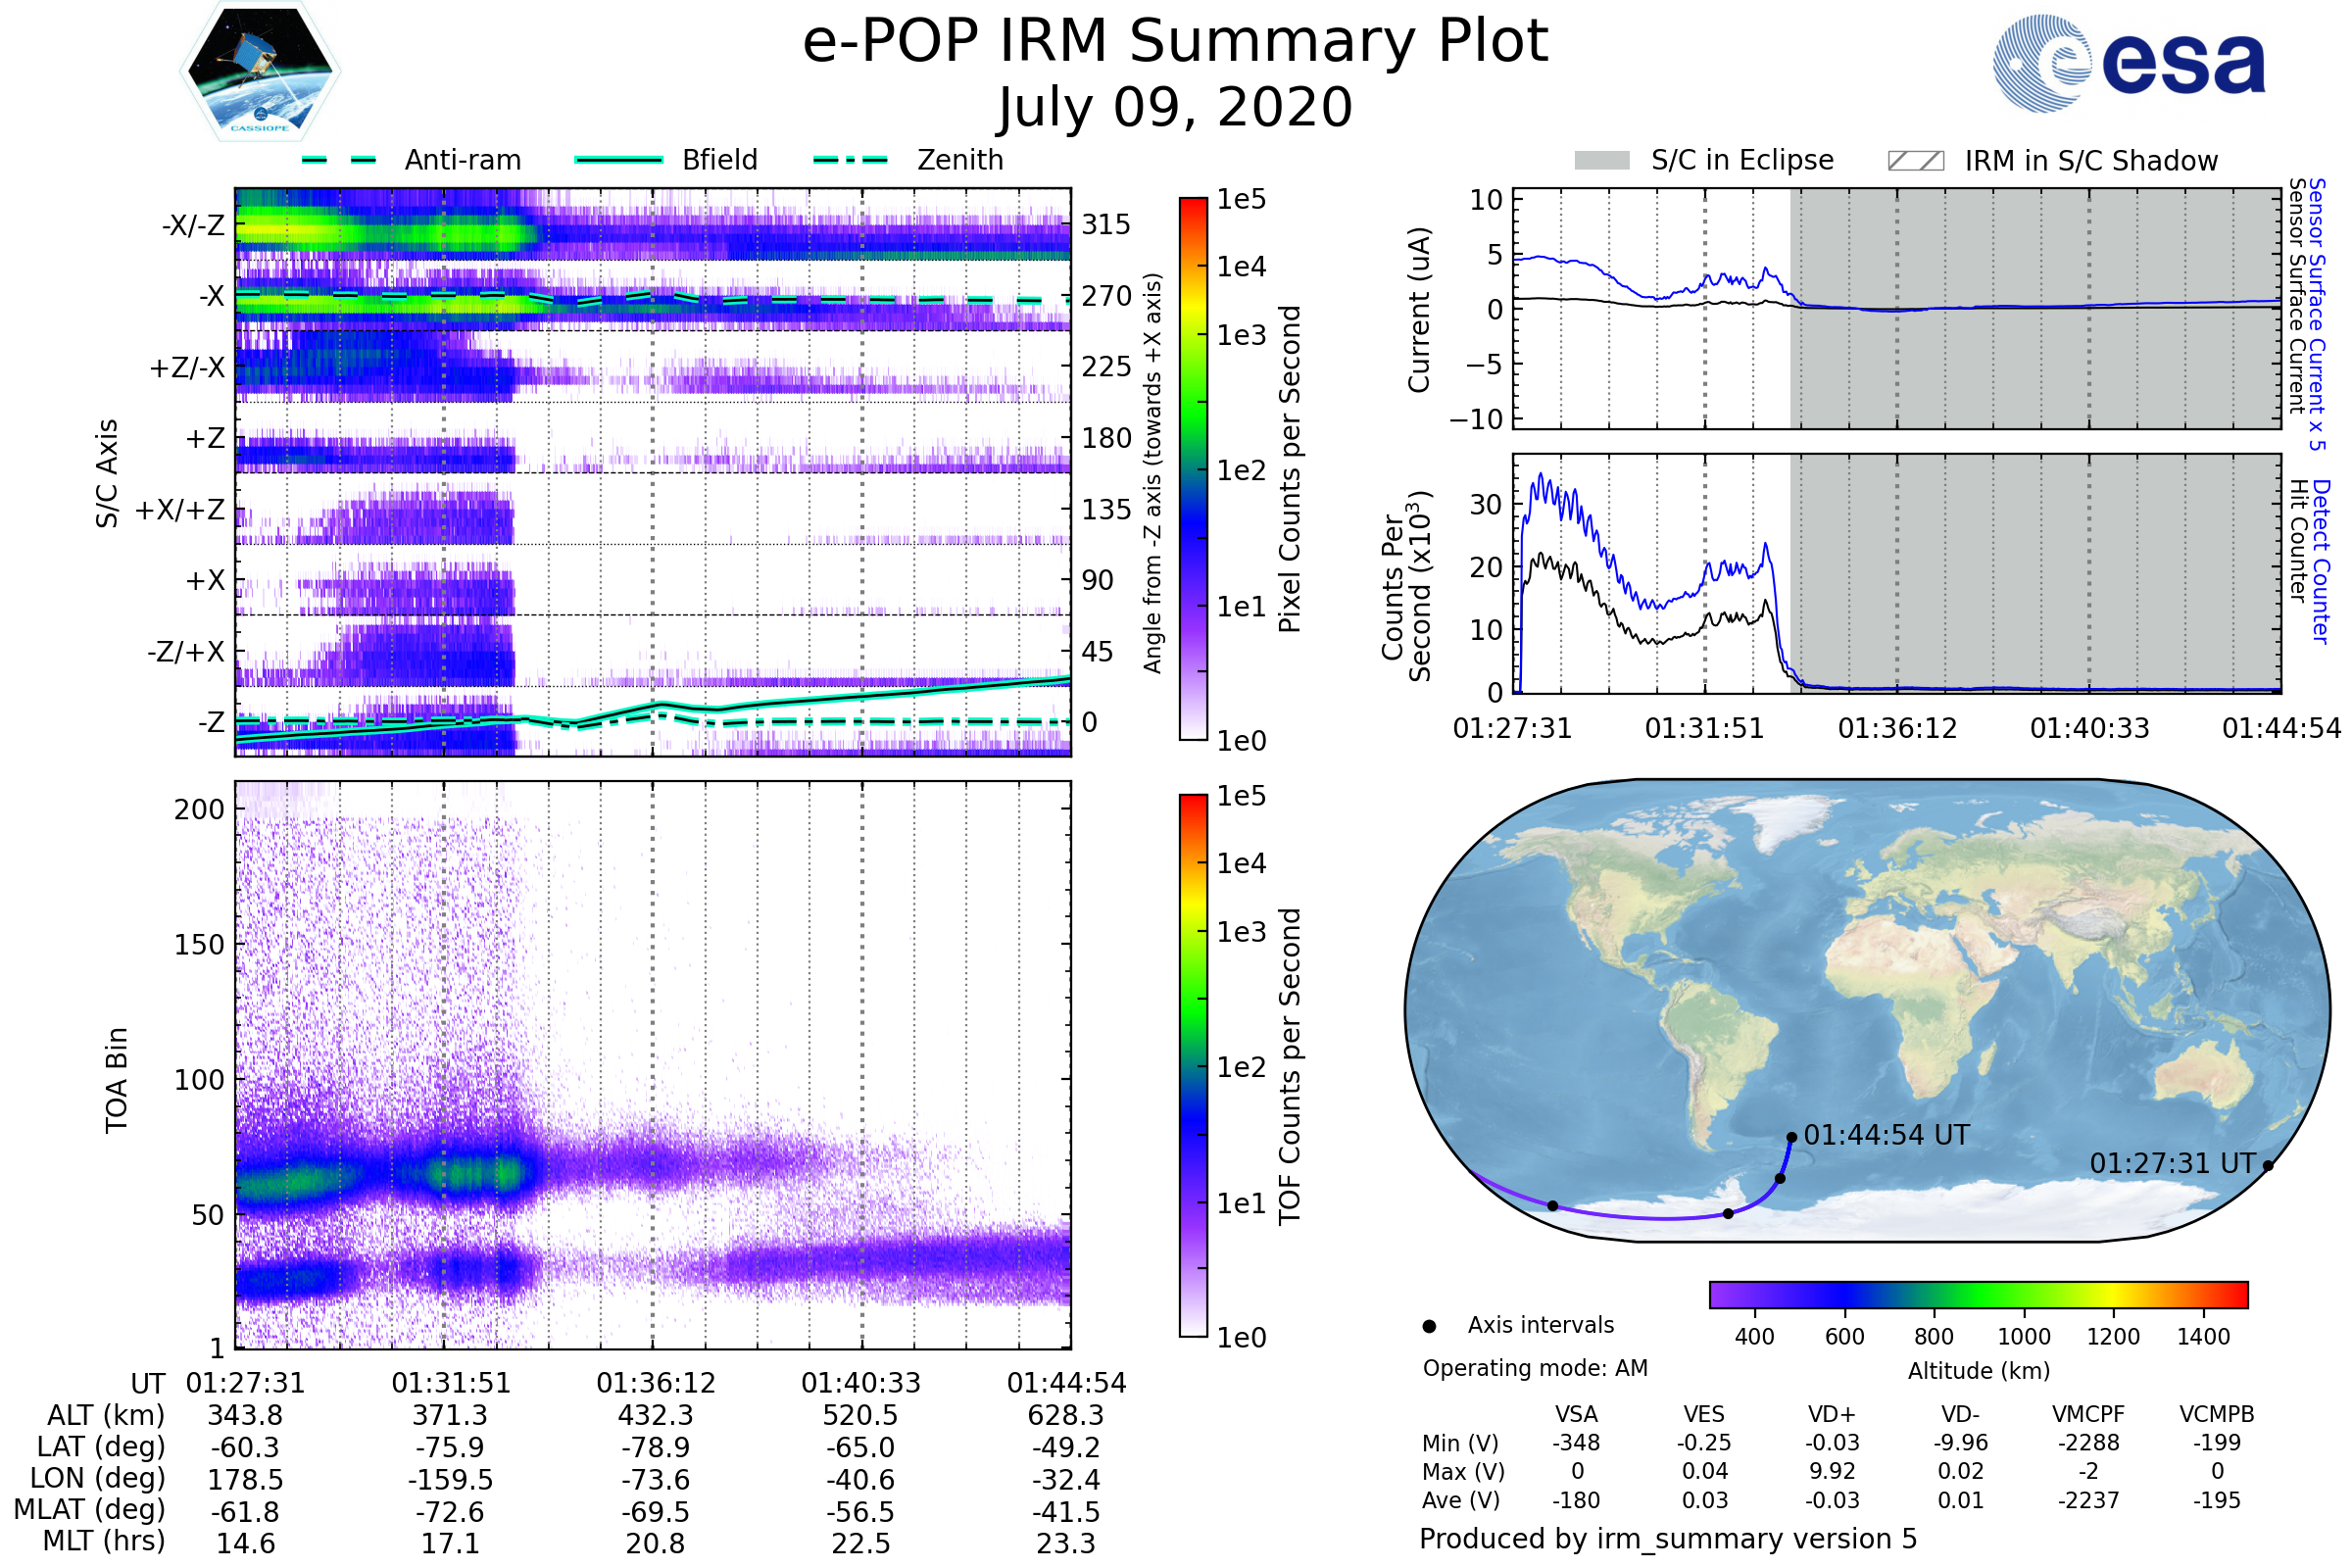Click the CASSIOPE satellite logo
Viewport: 2352px width, 1568px height.
[260, 72]
